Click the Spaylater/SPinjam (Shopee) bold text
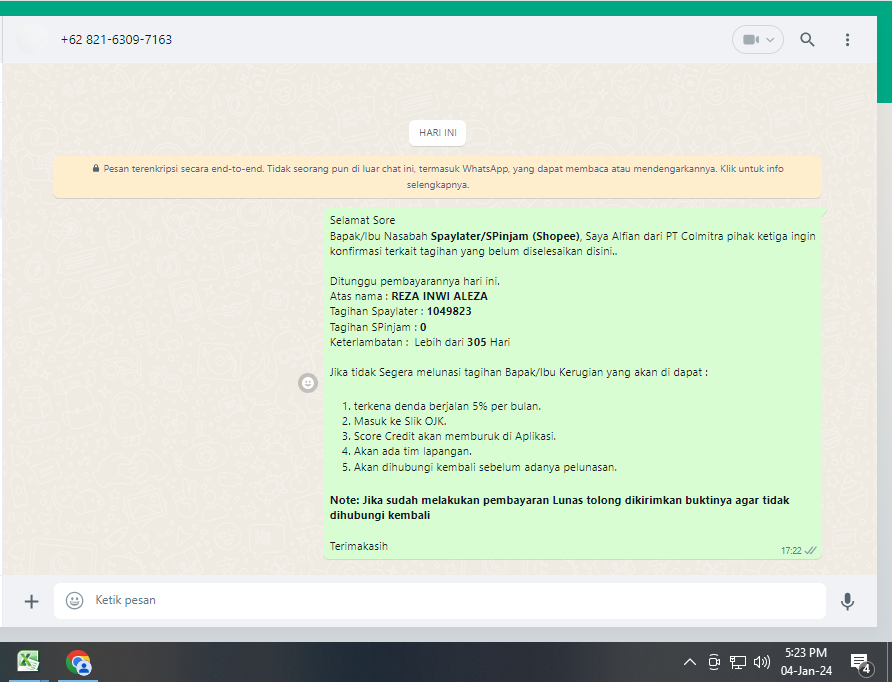This screenshot has height=682, width=892. click(505, 236)
